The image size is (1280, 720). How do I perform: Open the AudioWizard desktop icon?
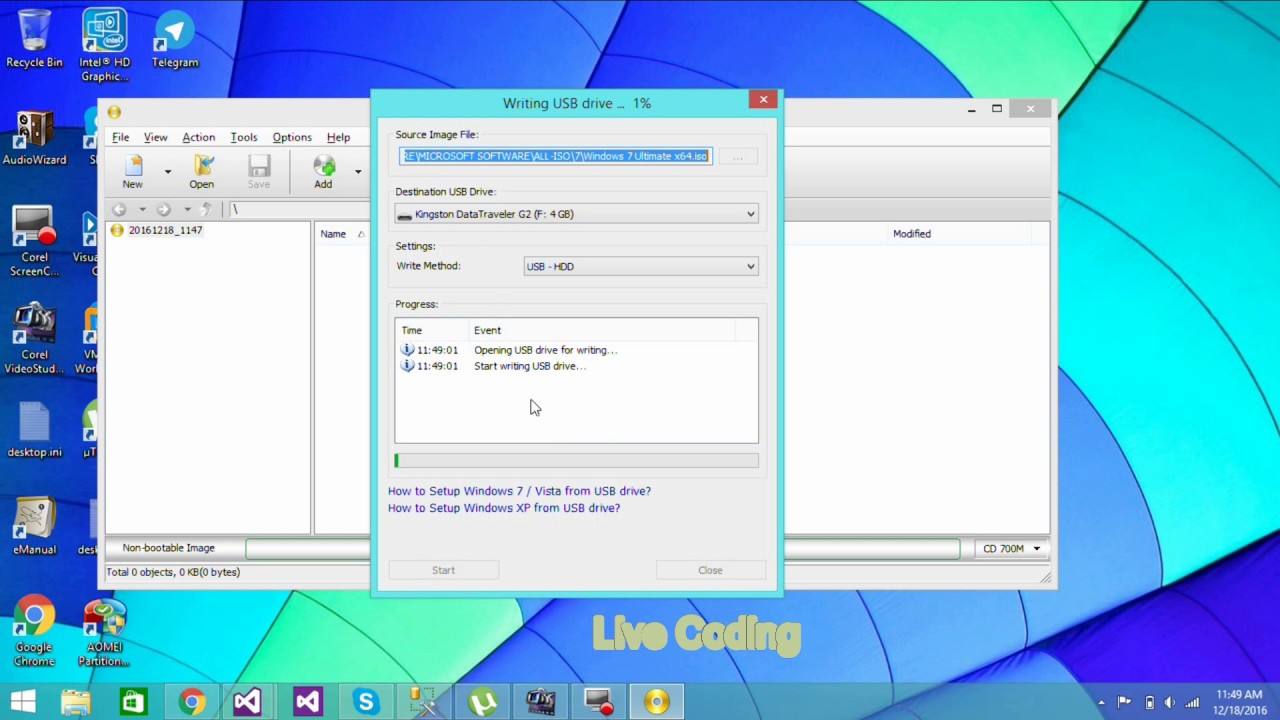pos(34,138)
